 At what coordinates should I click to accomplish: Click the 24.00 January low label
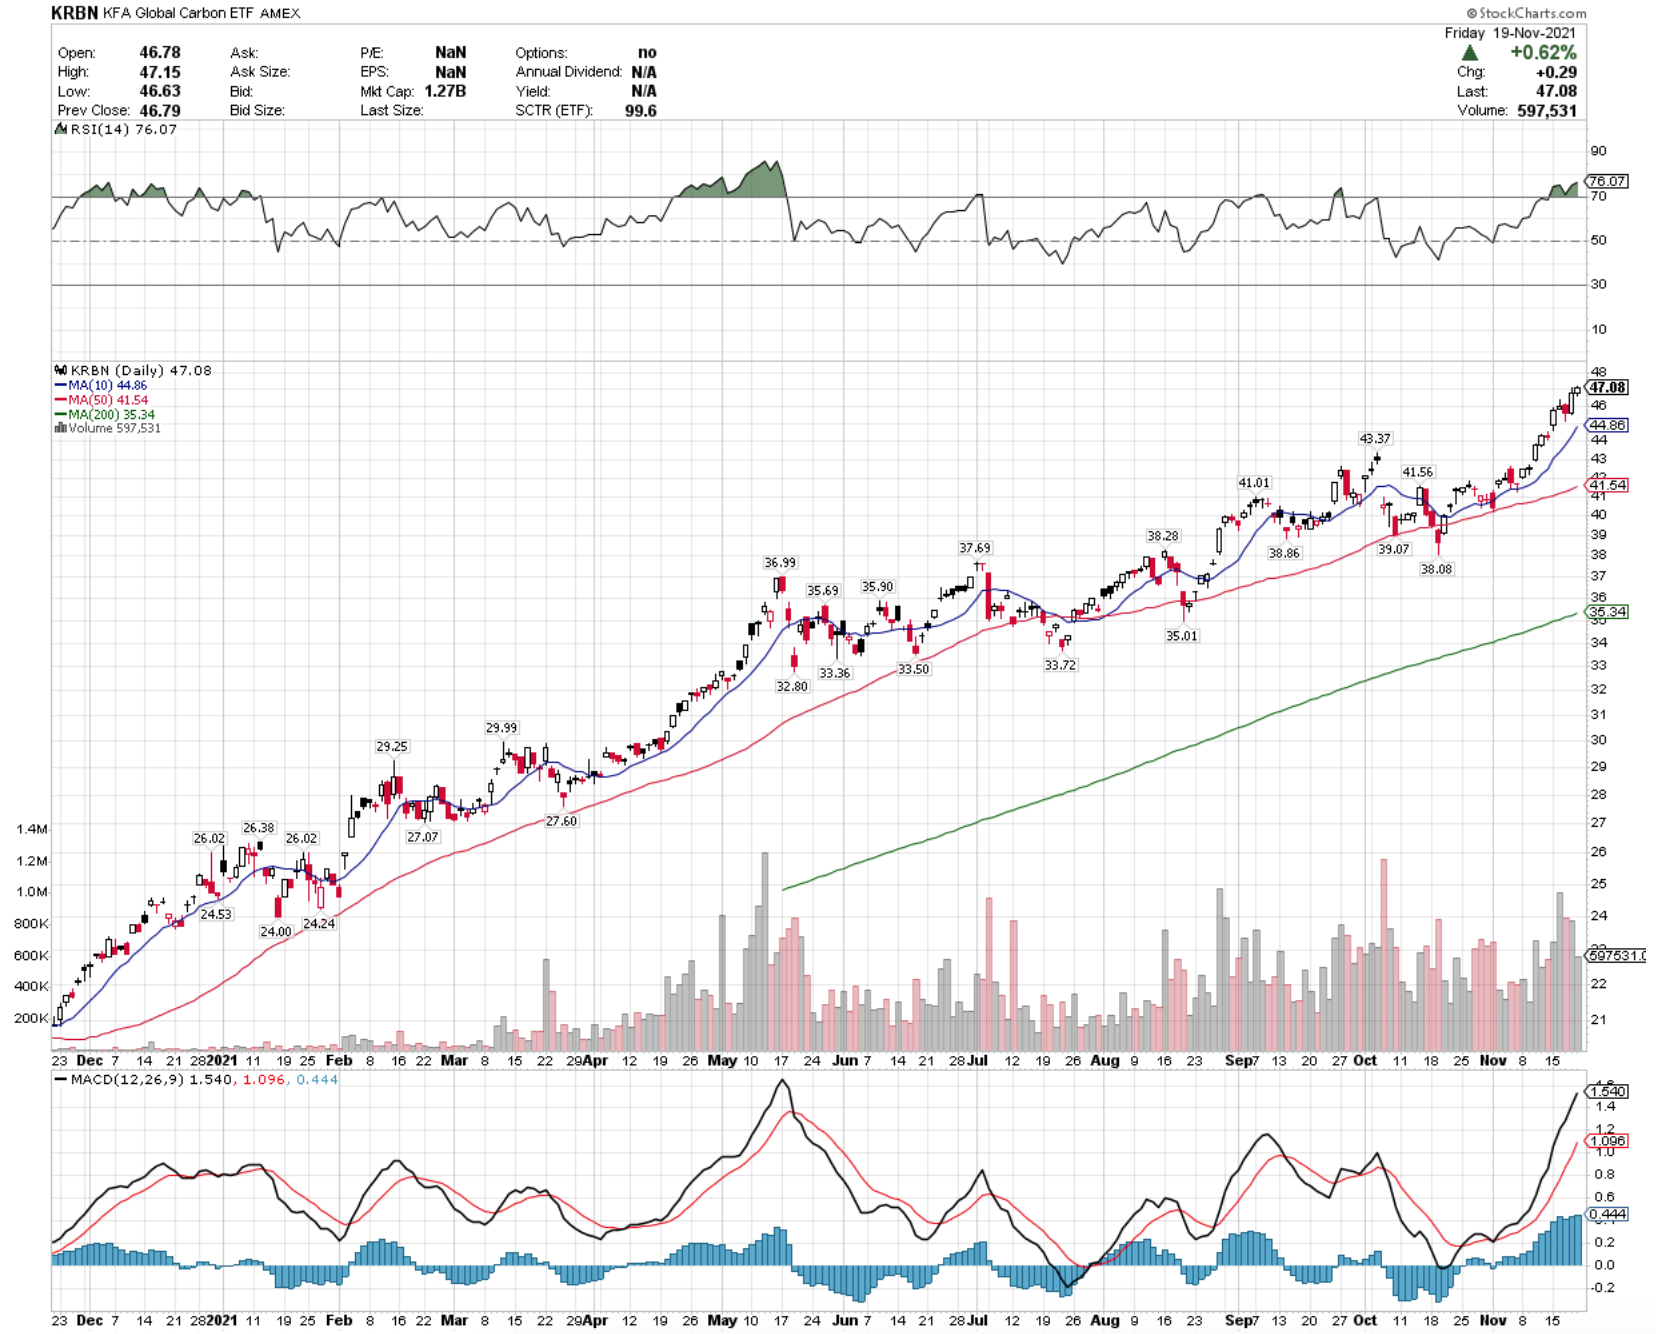pyautogui.click(x=275, y=931)
